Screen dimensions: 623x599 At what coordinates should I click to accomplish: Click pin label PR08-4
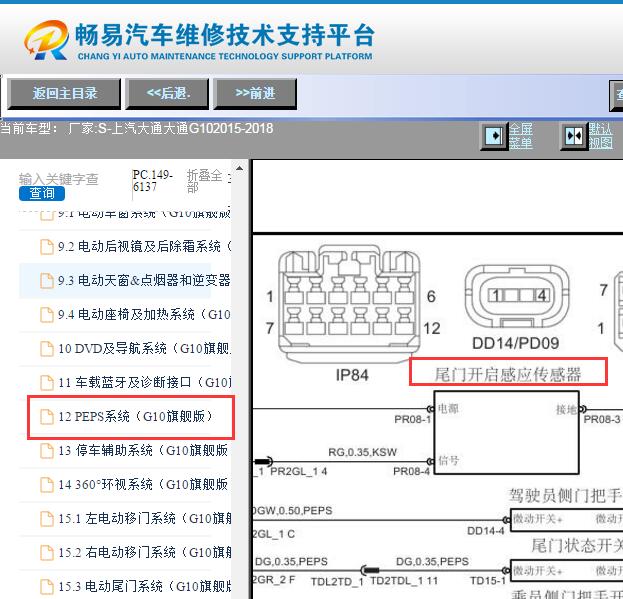coord(412,471)
